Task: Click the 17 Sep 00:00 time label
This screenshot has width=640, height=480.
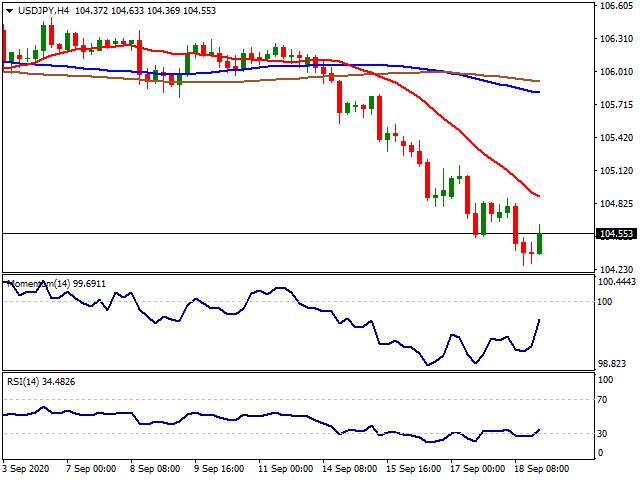Action: [478, 469]
